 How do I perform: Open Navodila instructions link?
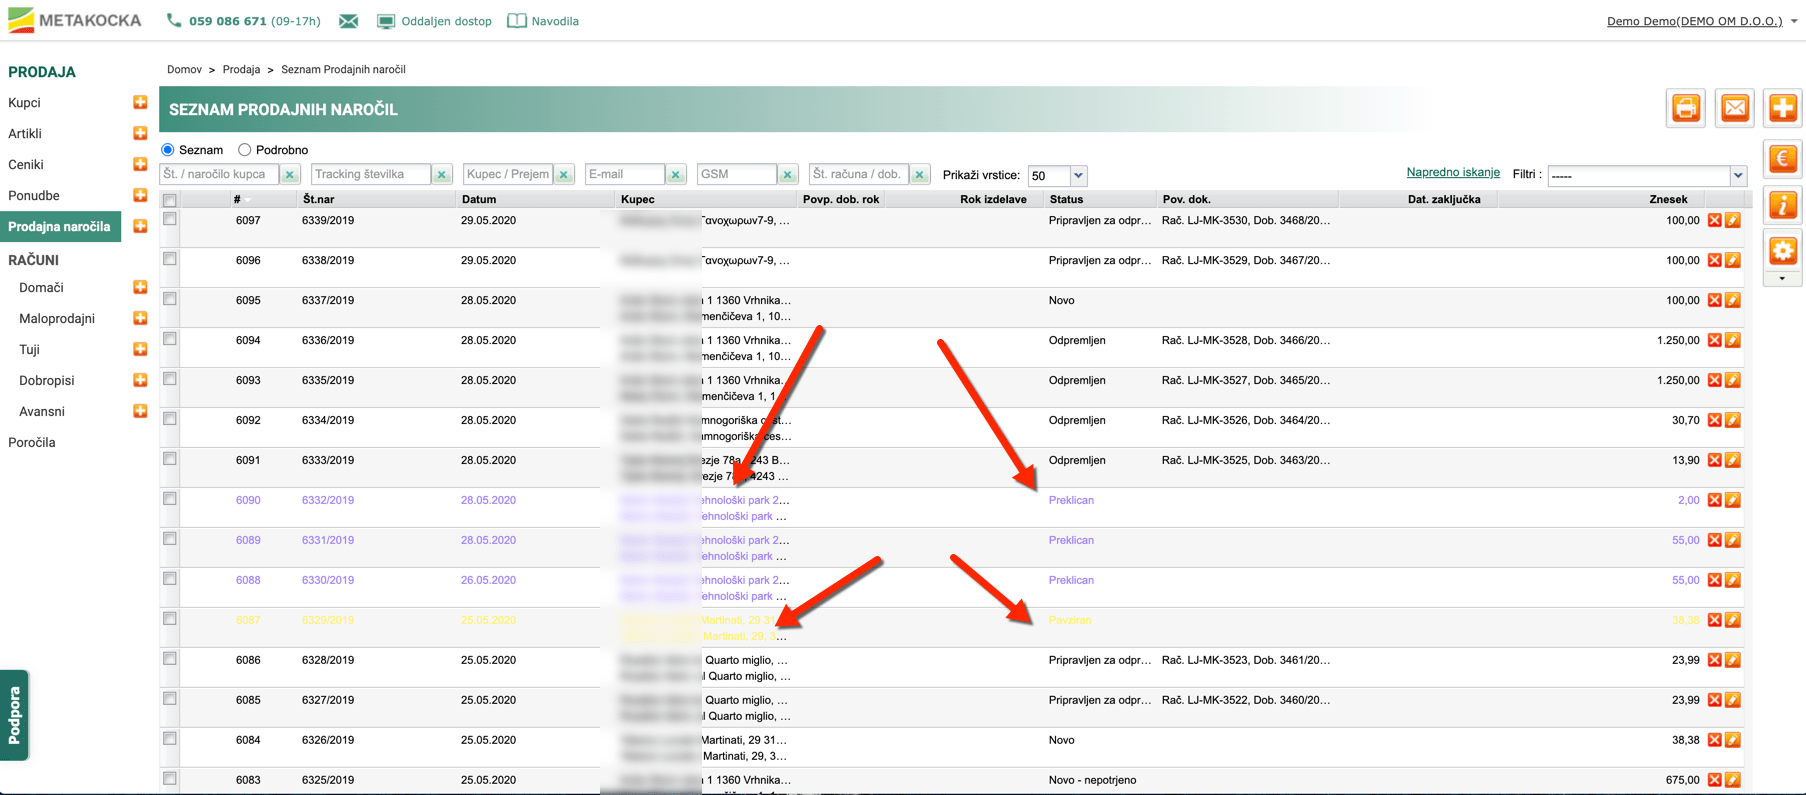(543, 21)
